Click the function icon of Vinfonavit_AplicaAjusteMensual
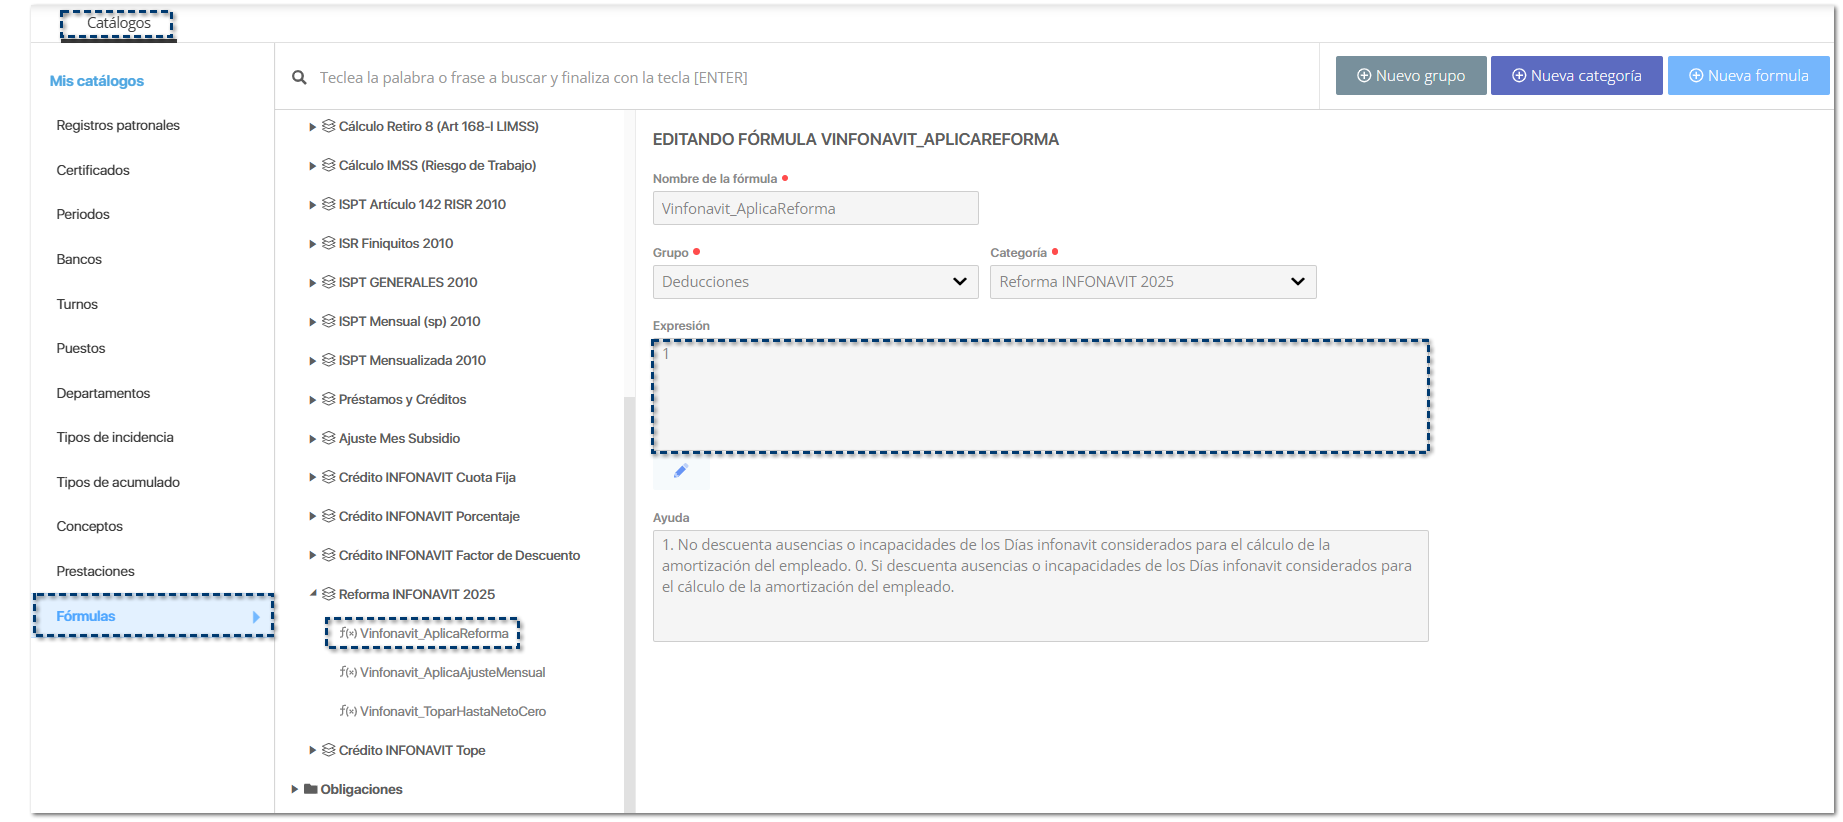1843x822 pixels. tap(347, 672)
